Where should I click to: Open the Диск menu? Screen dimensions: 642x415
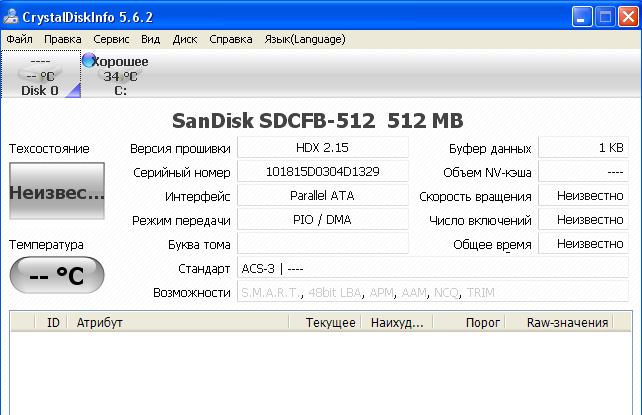184,39
